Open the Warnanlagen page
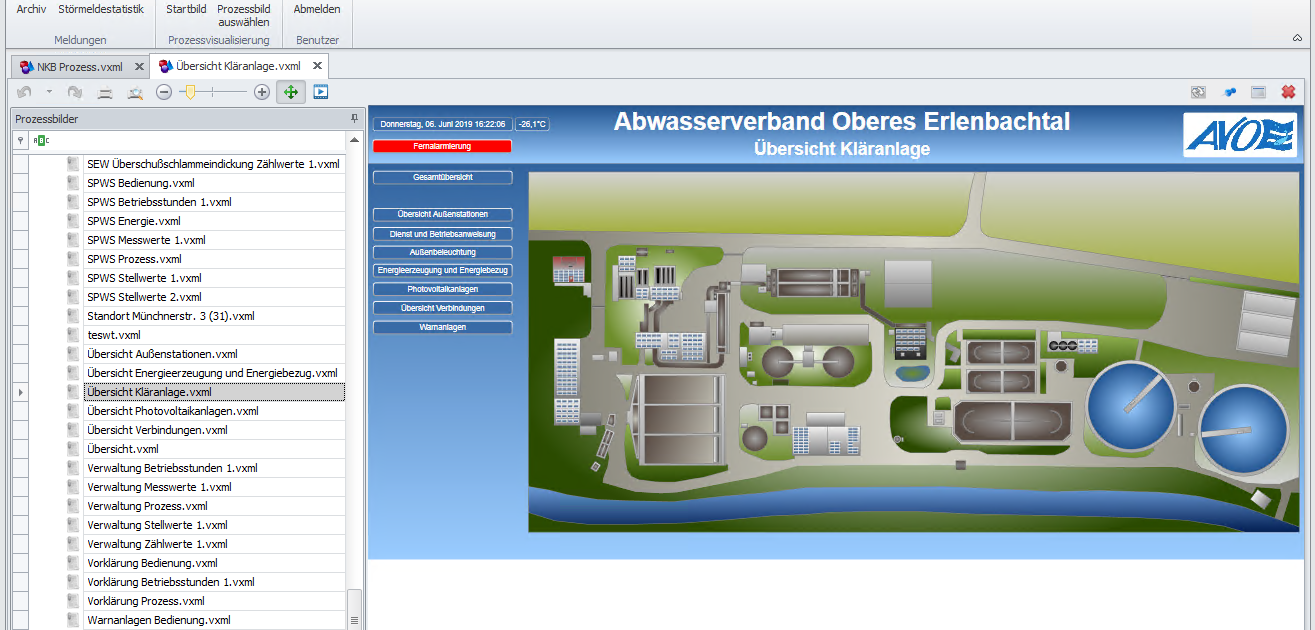Image resolution: width=1315 pixels, height=630 pixels. 442,327
